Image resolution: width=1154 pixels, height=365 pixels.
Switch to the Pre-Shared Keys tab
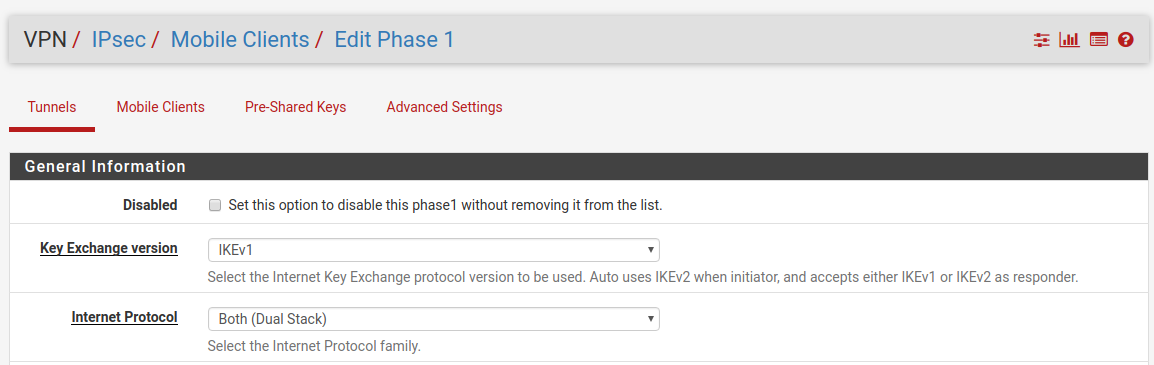coord(295,107)
